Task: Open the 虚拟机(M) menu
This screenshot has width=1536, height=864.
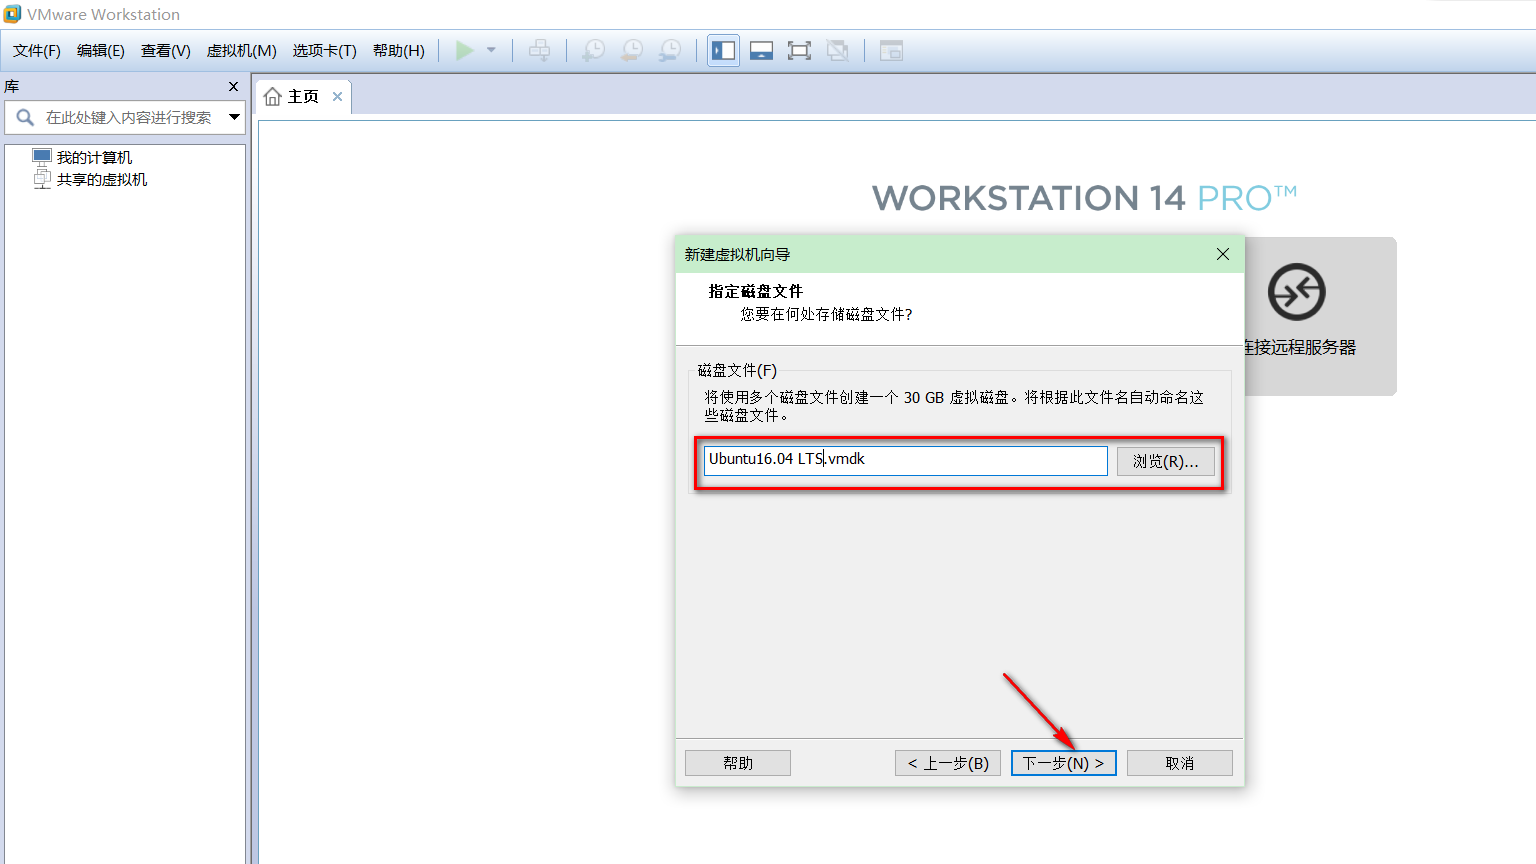Action: (240, 50)
